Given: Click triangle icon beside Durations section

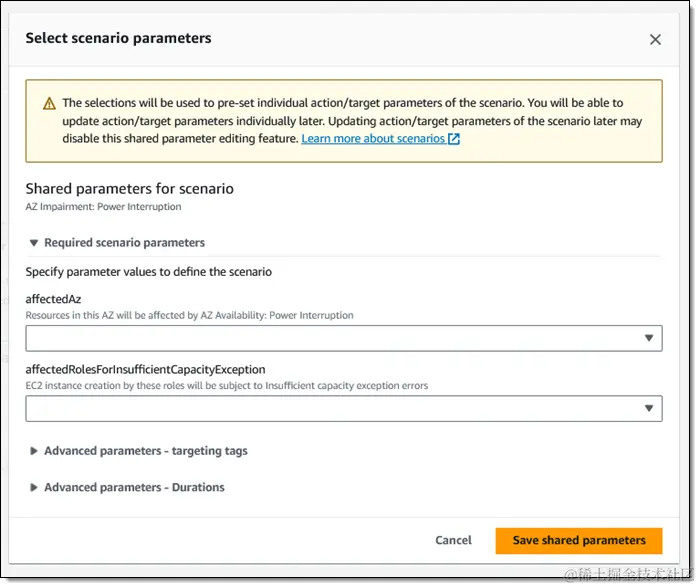Looking at the screenshot, I should coord(34,488).
